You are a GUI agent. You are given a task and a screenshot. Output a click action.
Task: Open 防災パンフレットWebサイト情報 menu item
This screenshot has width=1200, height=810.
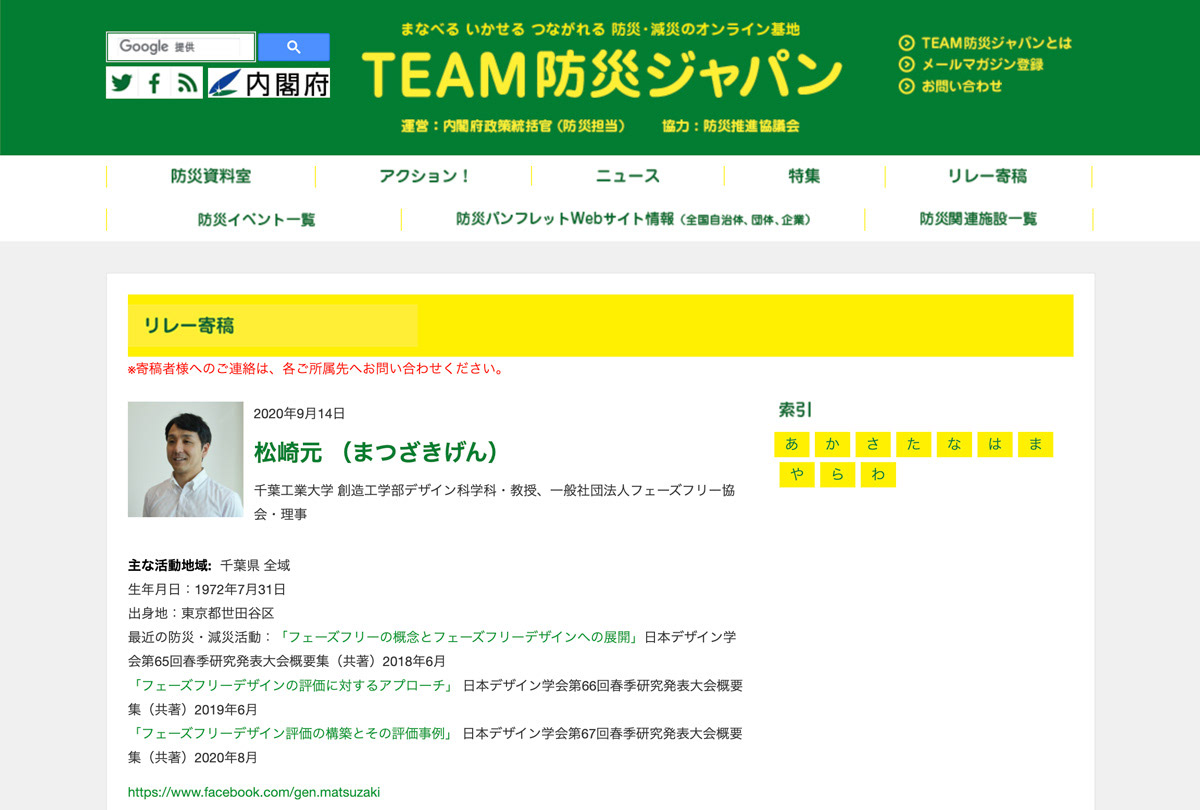633,219
